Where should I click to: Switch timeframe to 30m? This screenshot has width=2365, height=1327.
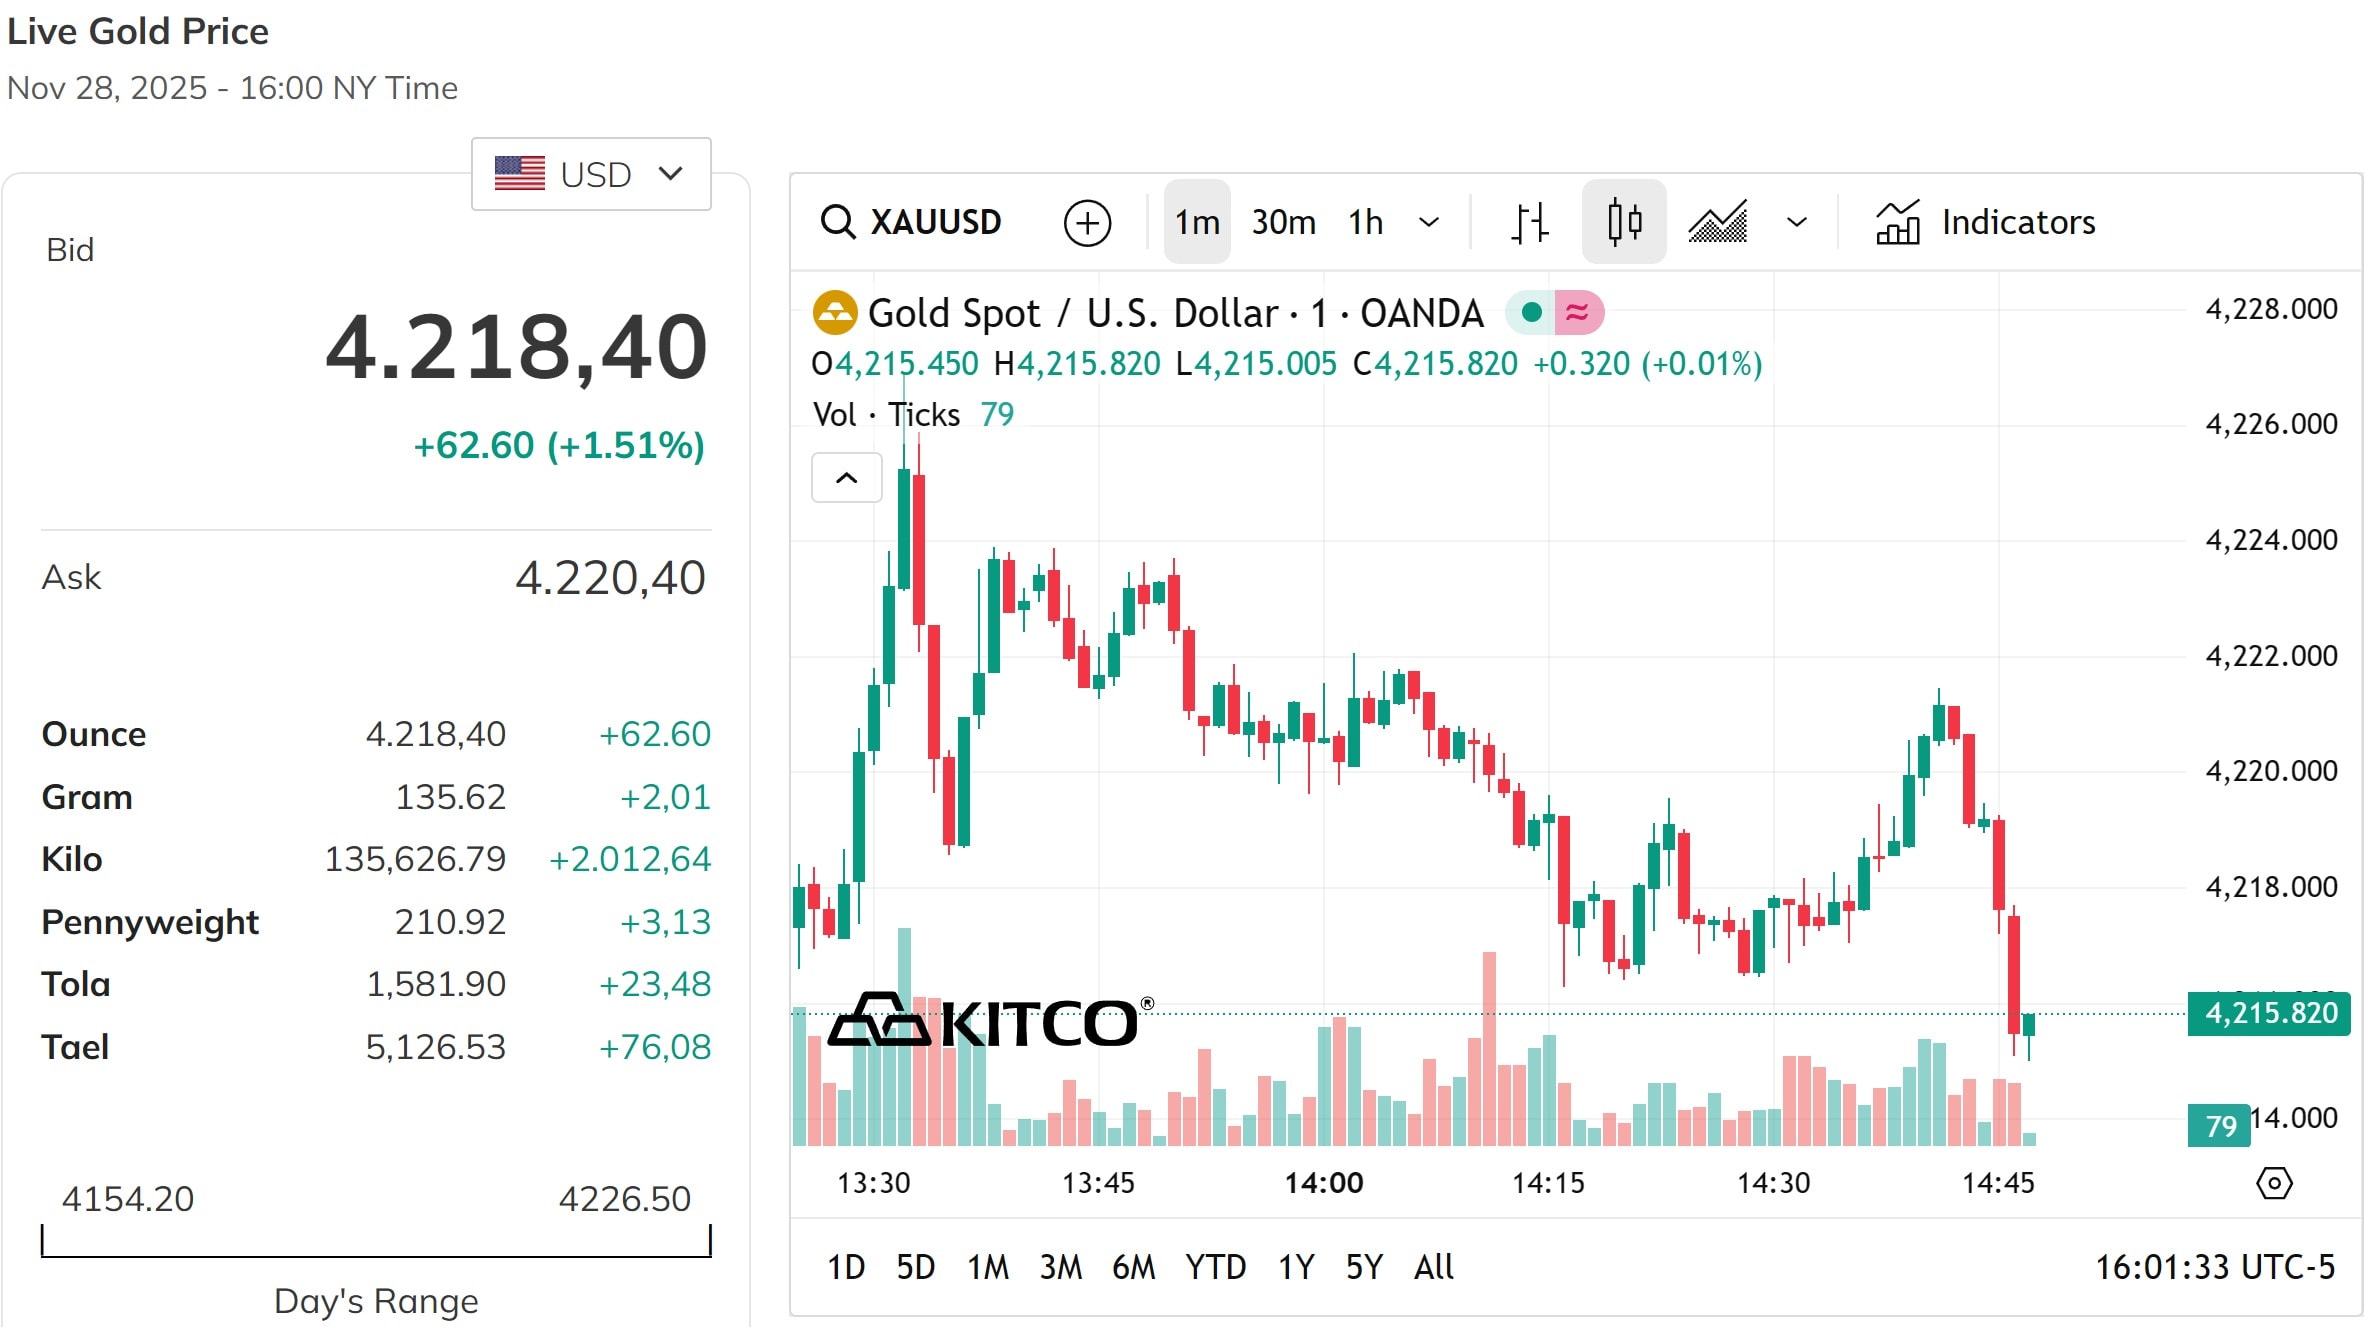point(1283,222)
